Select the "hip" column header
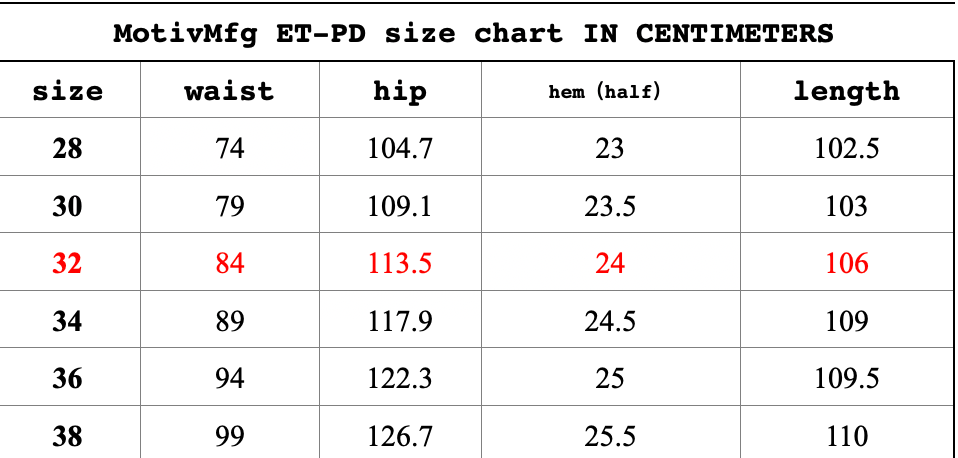 [400, 92]
